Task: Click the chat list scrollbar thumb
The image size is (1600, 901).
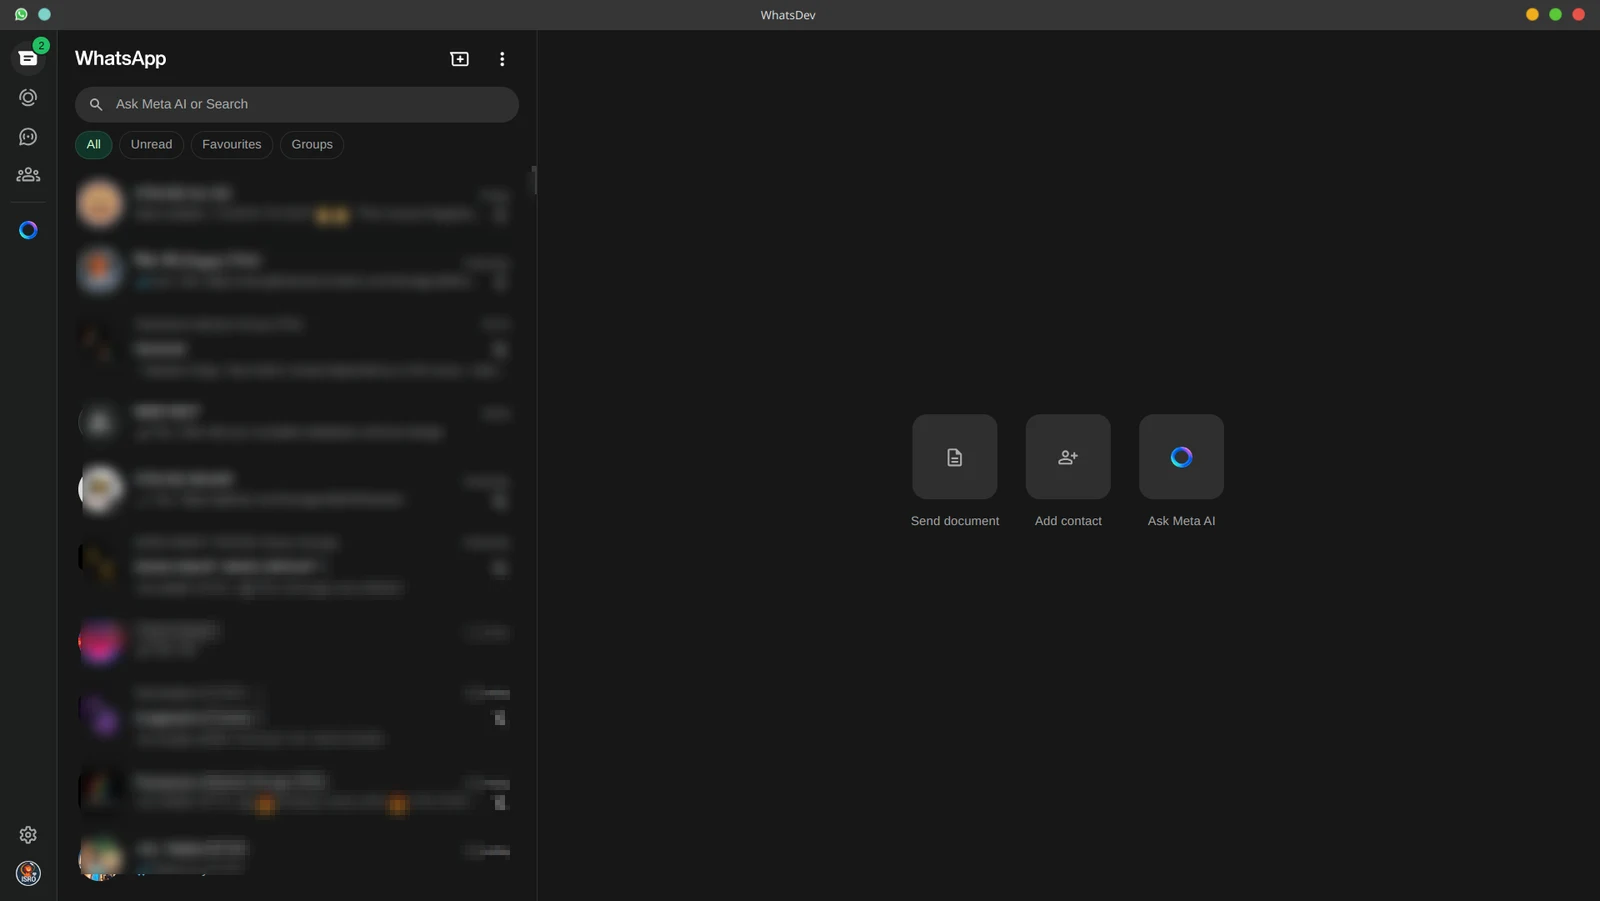Action: tap(534, 180)
